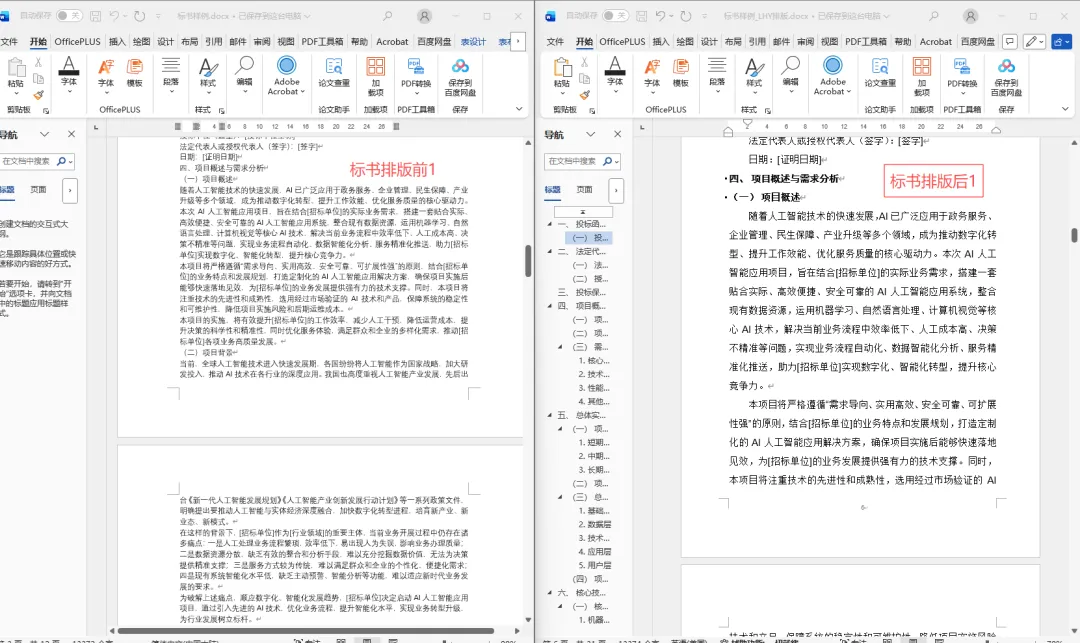The height and width of the screenshot is (643, 1080).
Task: Open comments icon in right window
Action: click(x=1009, y=41)
